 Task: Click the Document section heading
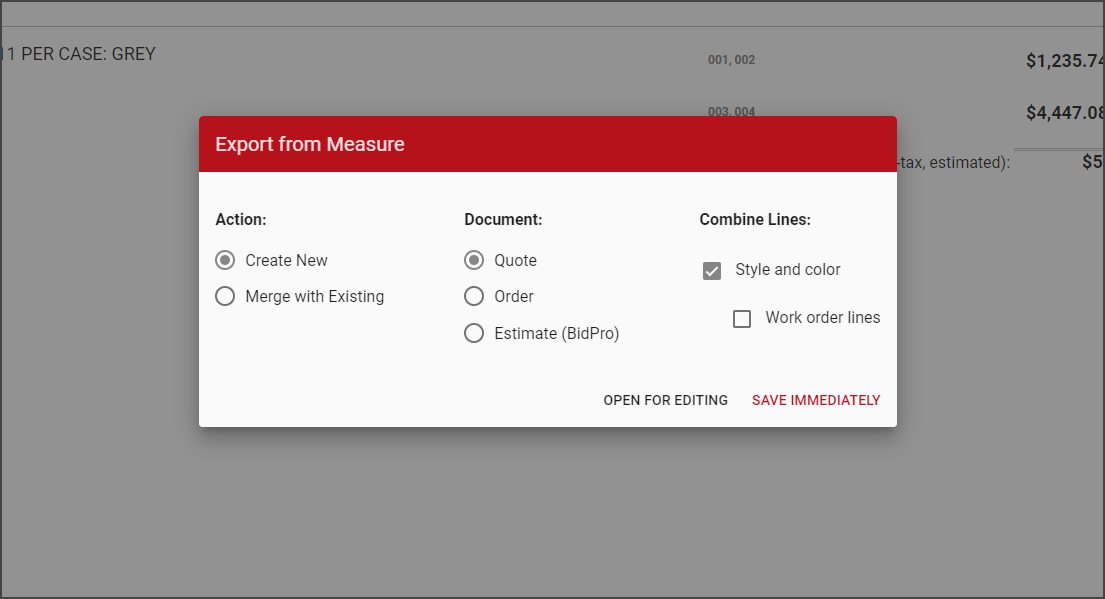point(503,219)
